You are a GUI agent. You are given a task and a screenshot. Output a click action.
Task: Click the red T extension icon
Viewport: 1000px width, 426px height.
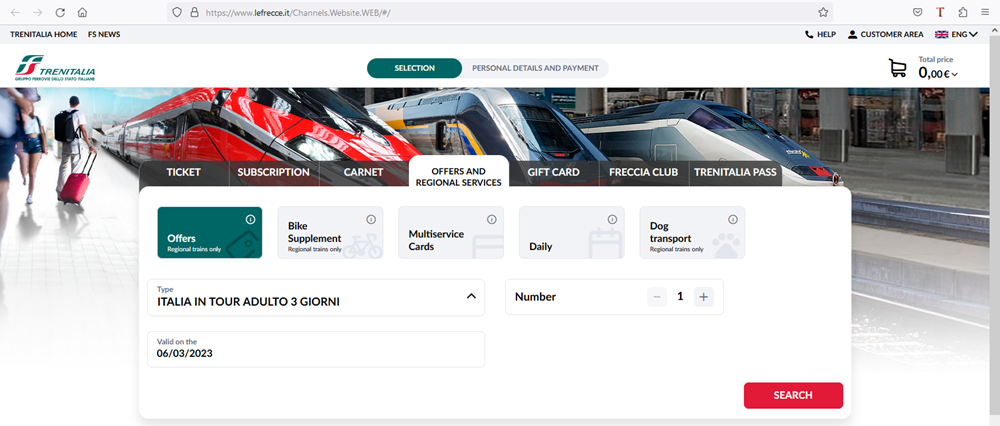point(940,12)
